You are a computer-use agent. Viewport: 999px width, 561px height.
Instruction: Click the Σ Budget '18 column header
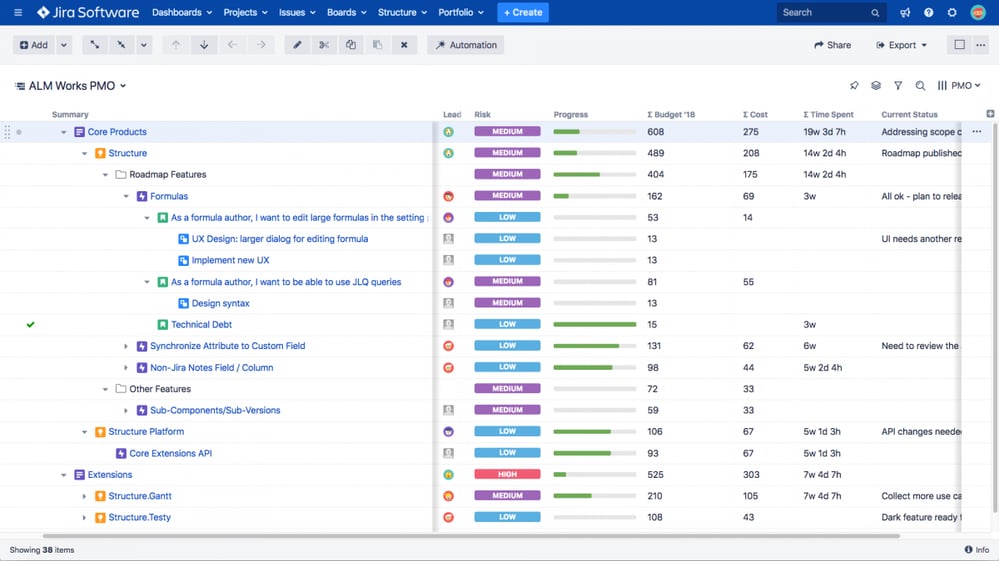click(x=671, y=115)
